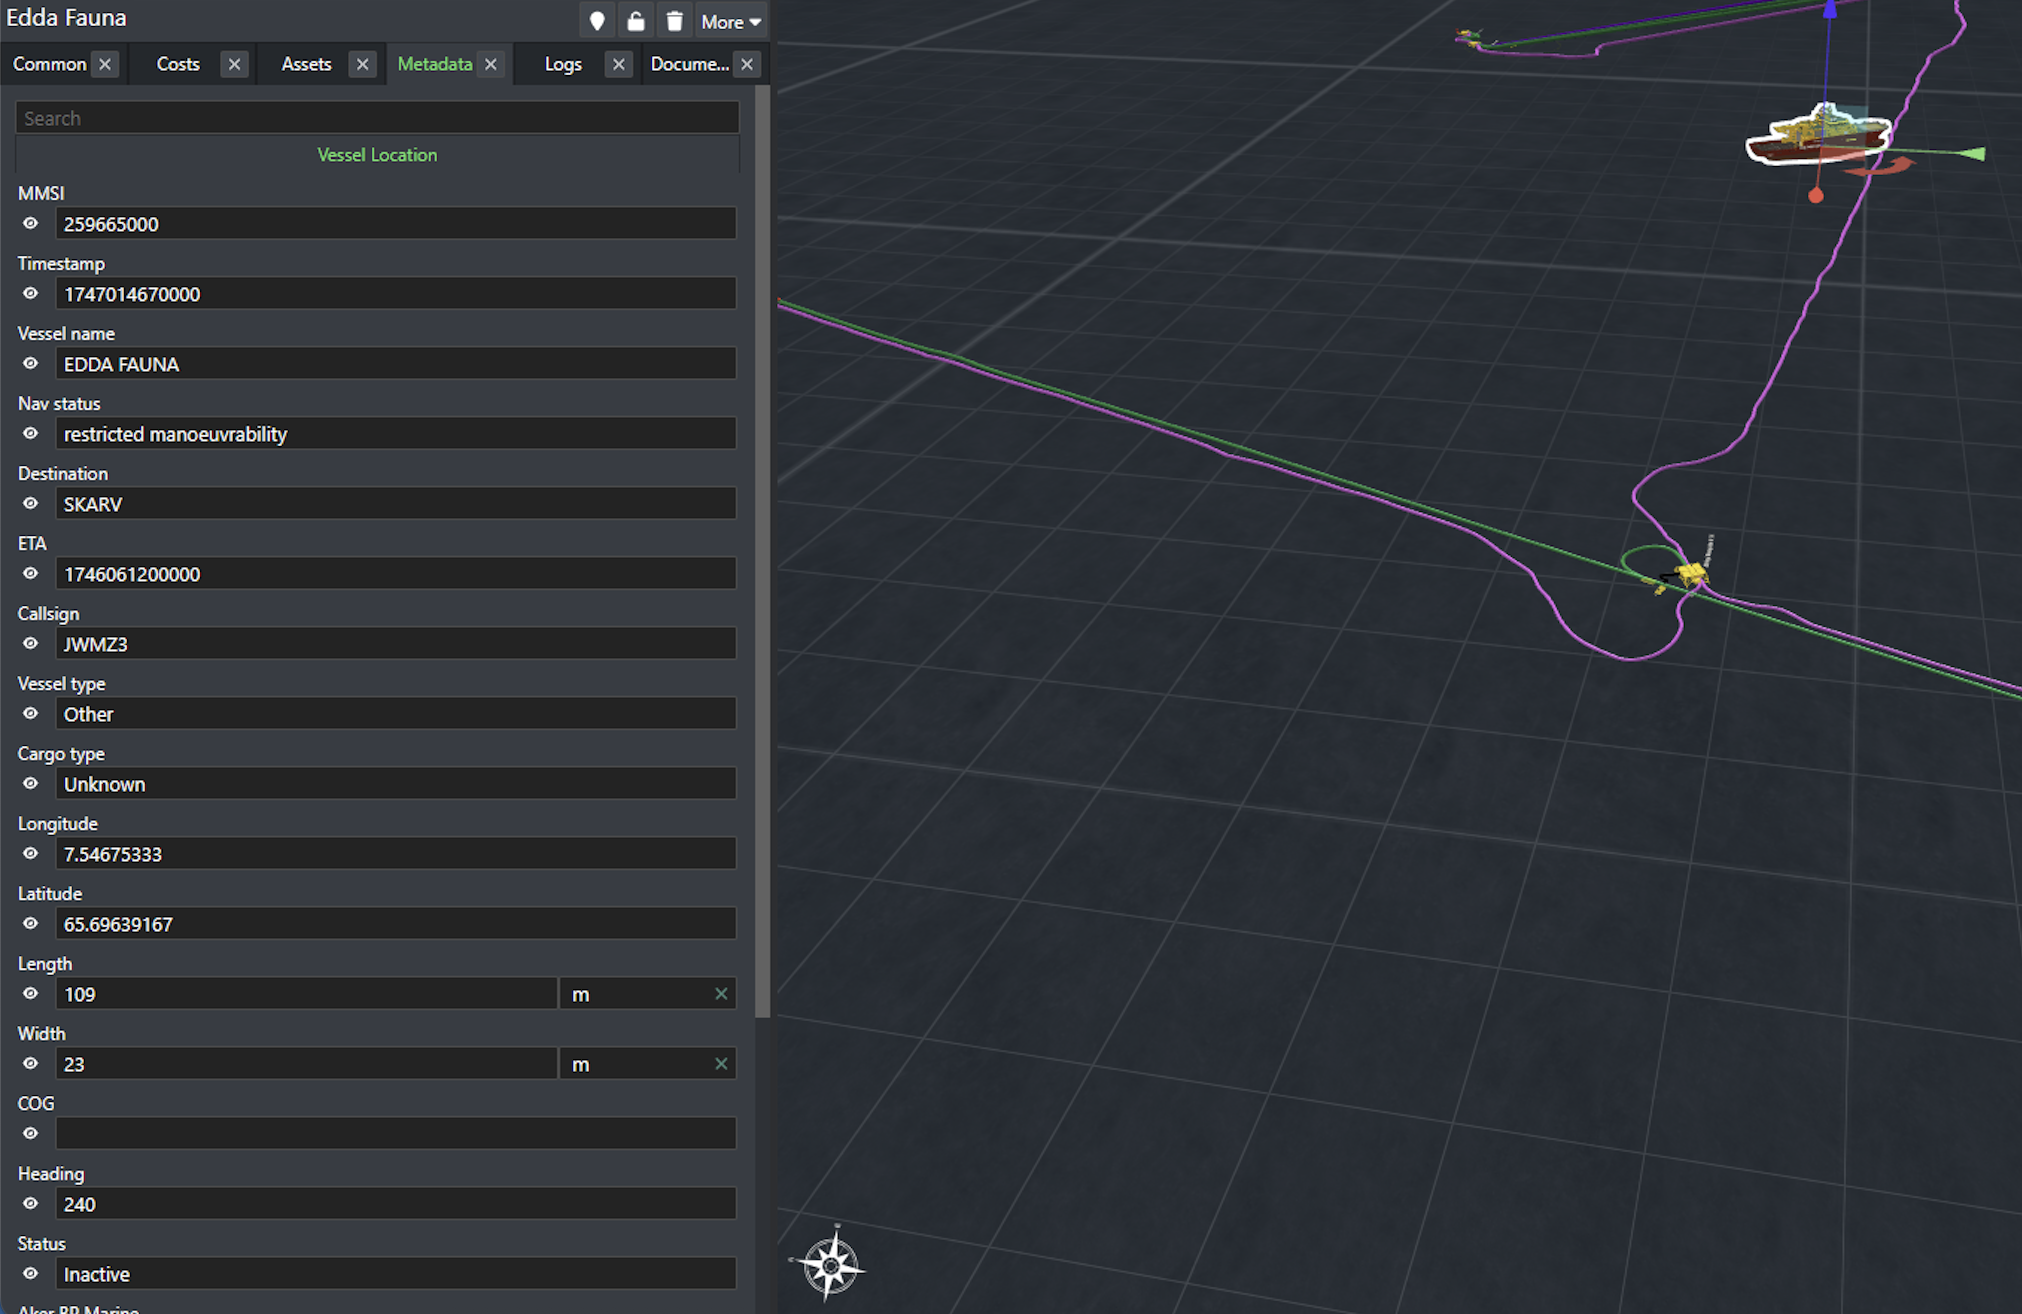
Task: Click the Callsign field JWMZ3
Action: pyautogui.click(x=396, y=644)
